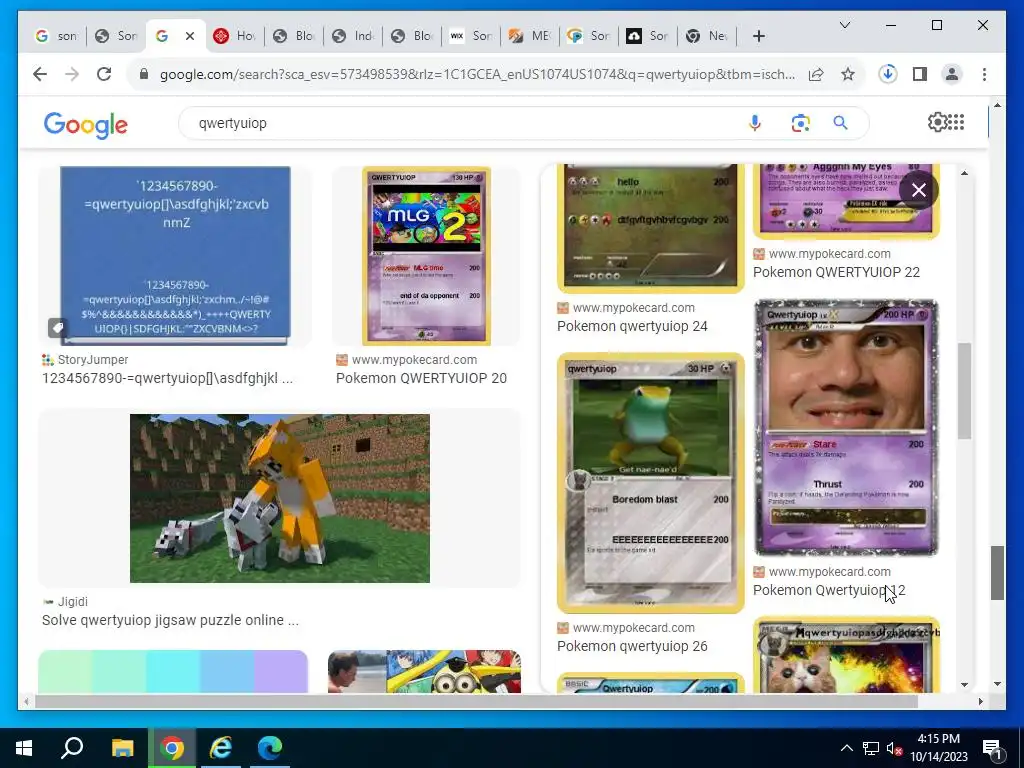Open Chrome downloads icon
This screenshot has width=1024, height=768.
[x=888, y=74]
